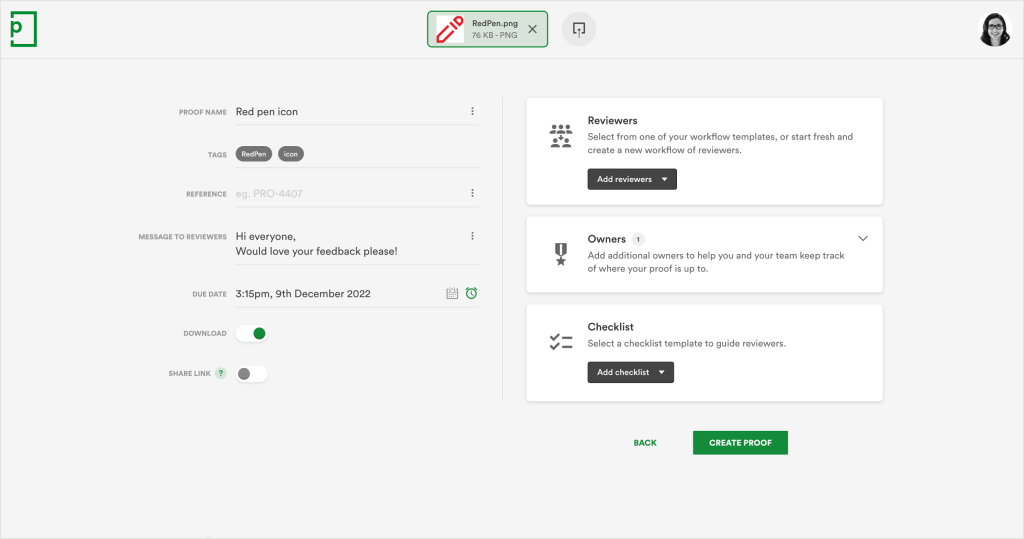This screenshot has height=539, width=1024.
Task: Open the proof name options menu
Action: [472, 111]
